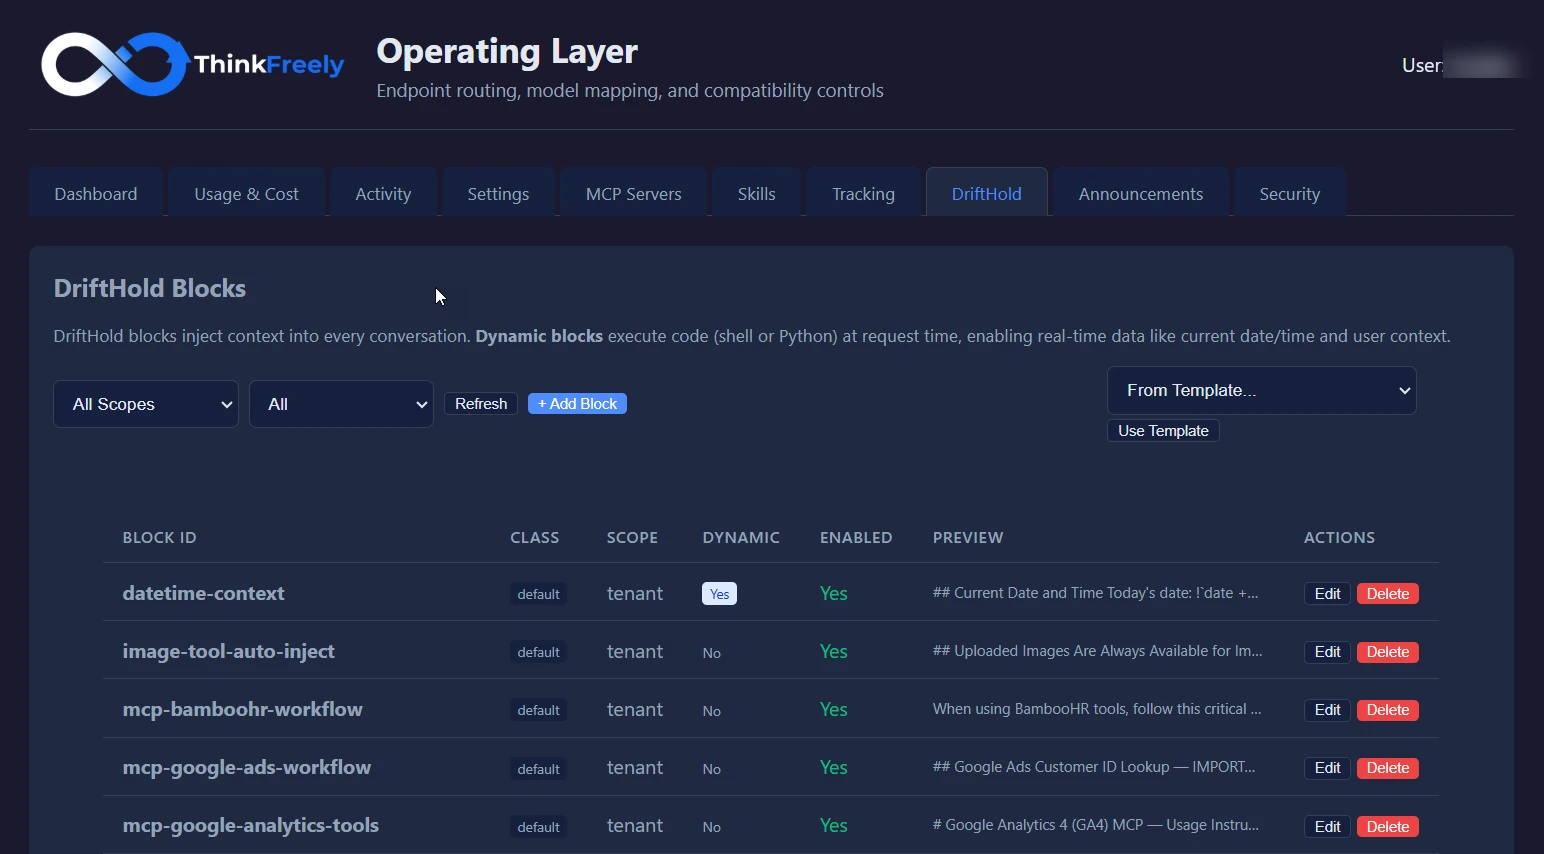The image size is (1544, 854).
Task: Click the tenant scope for mcp-google-analytics-tools
Action: [x=634, y=825]
